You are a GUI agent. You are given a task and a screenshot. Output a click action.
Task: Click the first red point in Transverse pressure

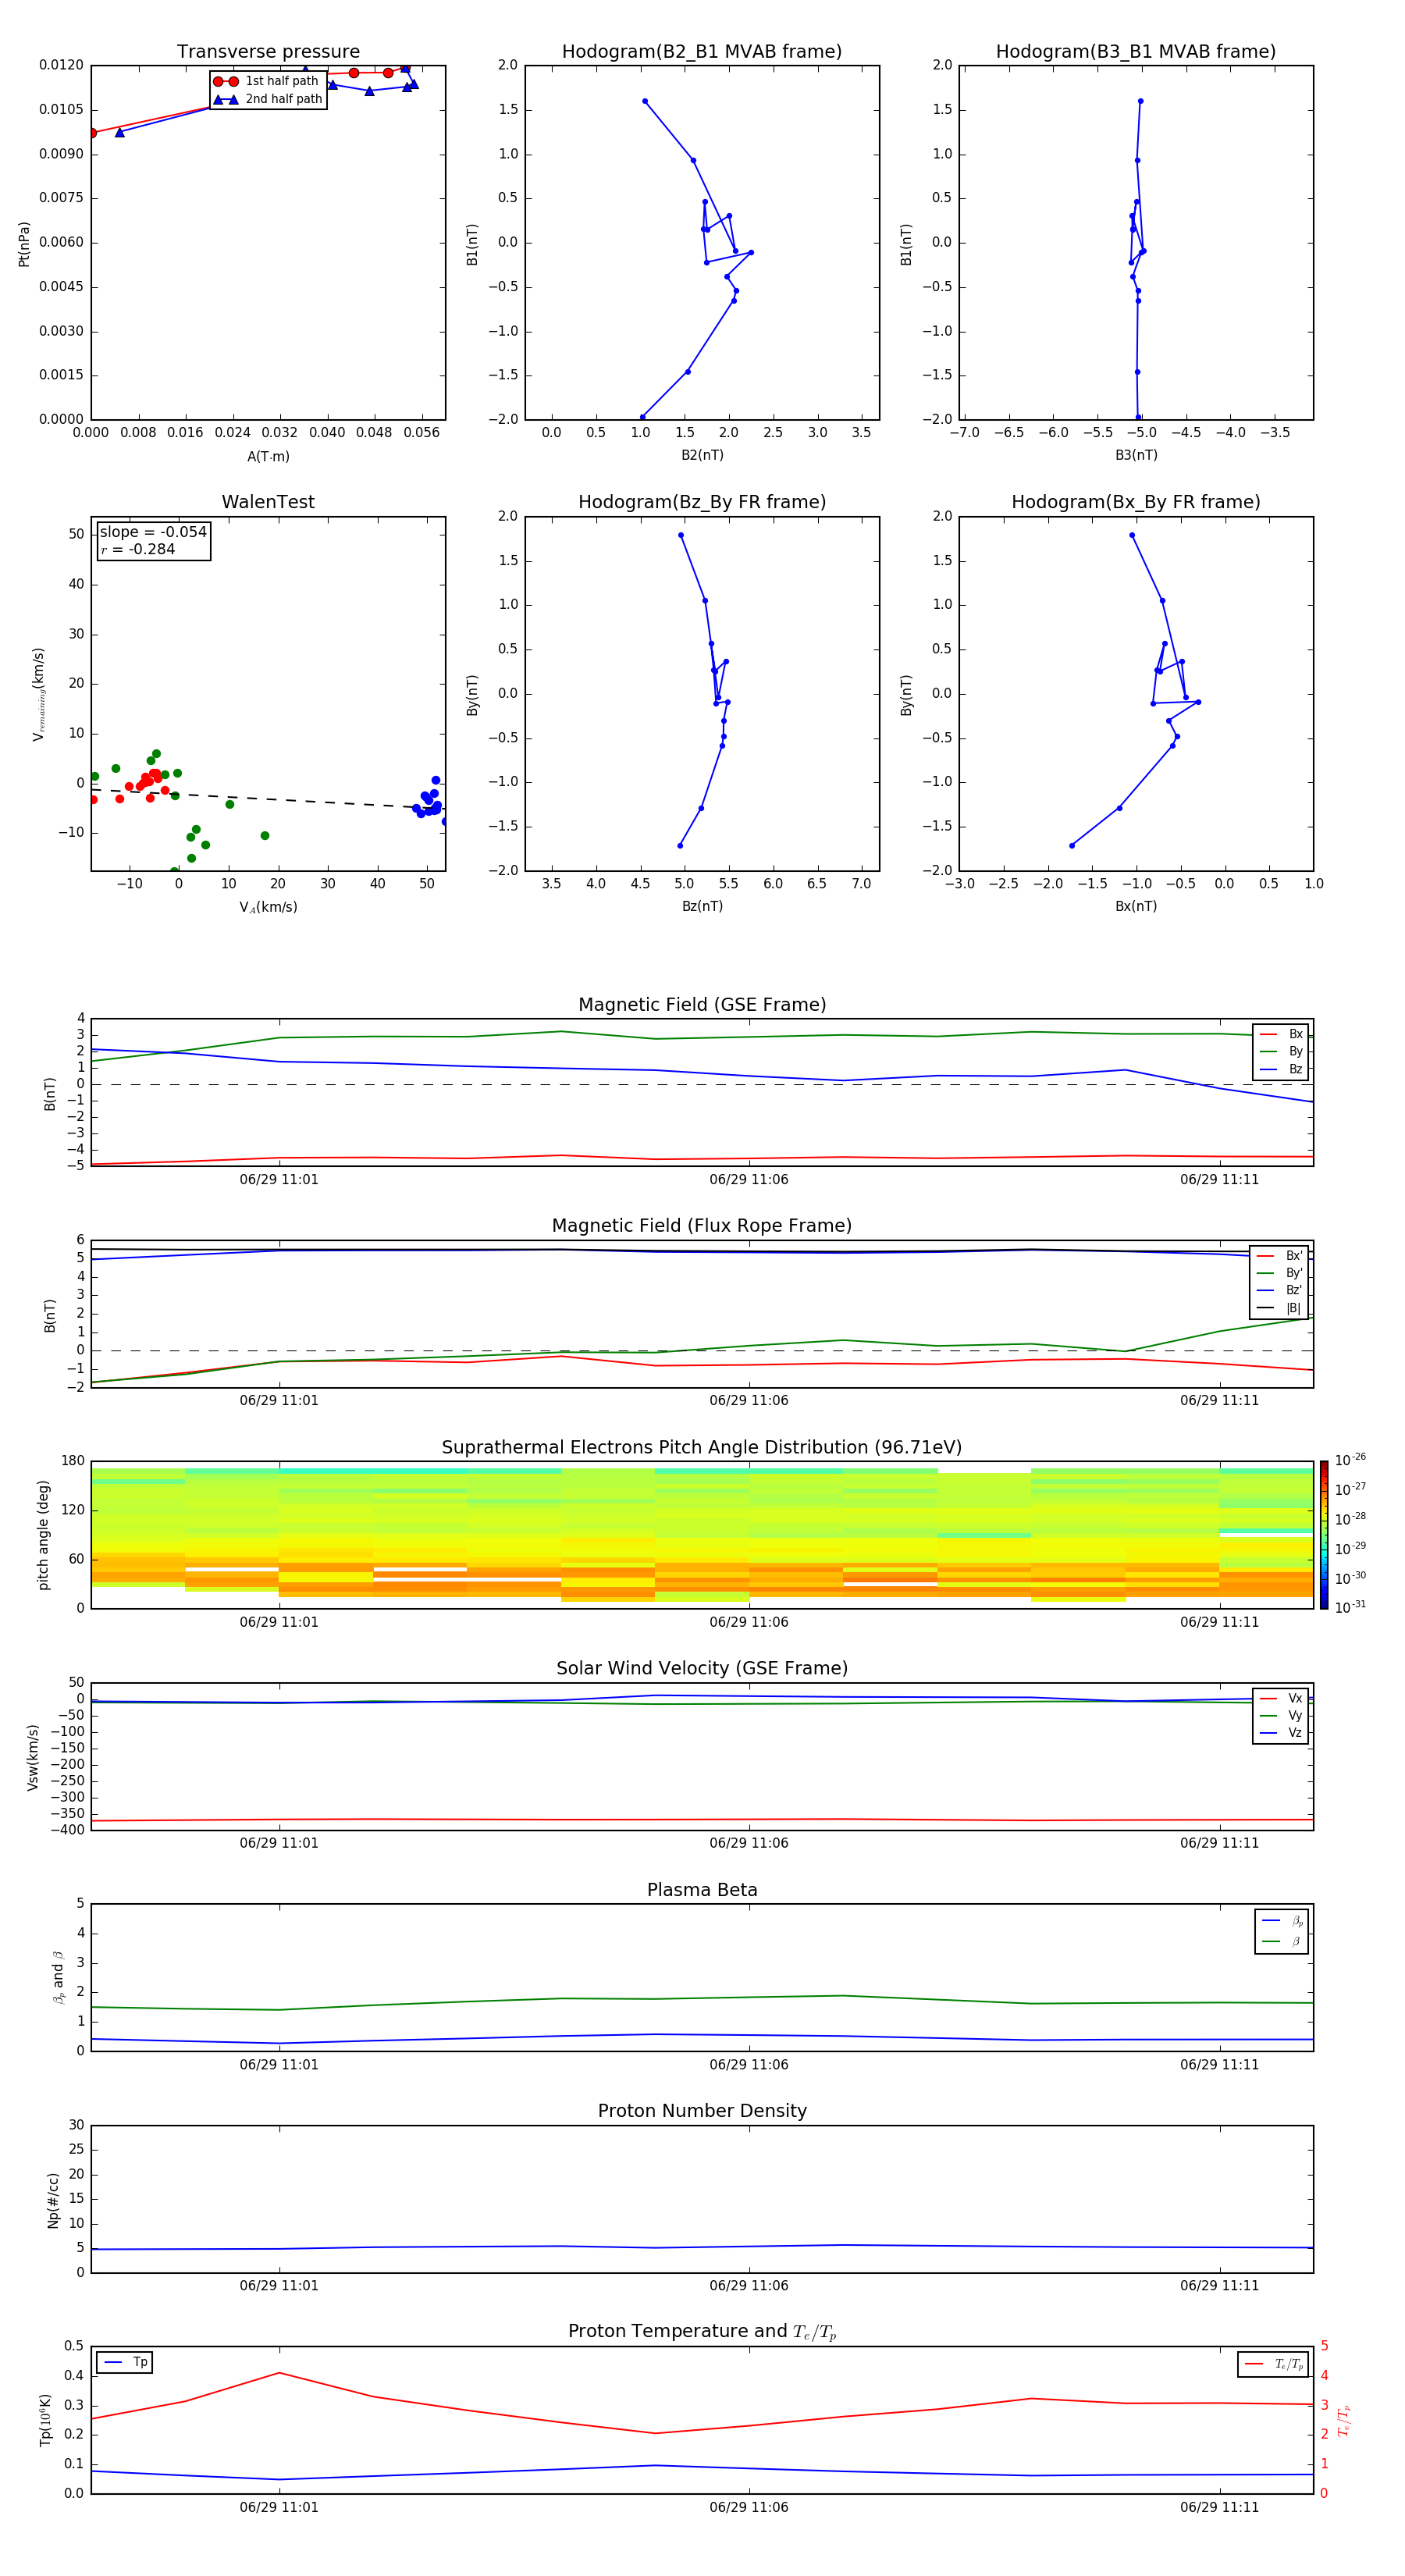(92, 133)
